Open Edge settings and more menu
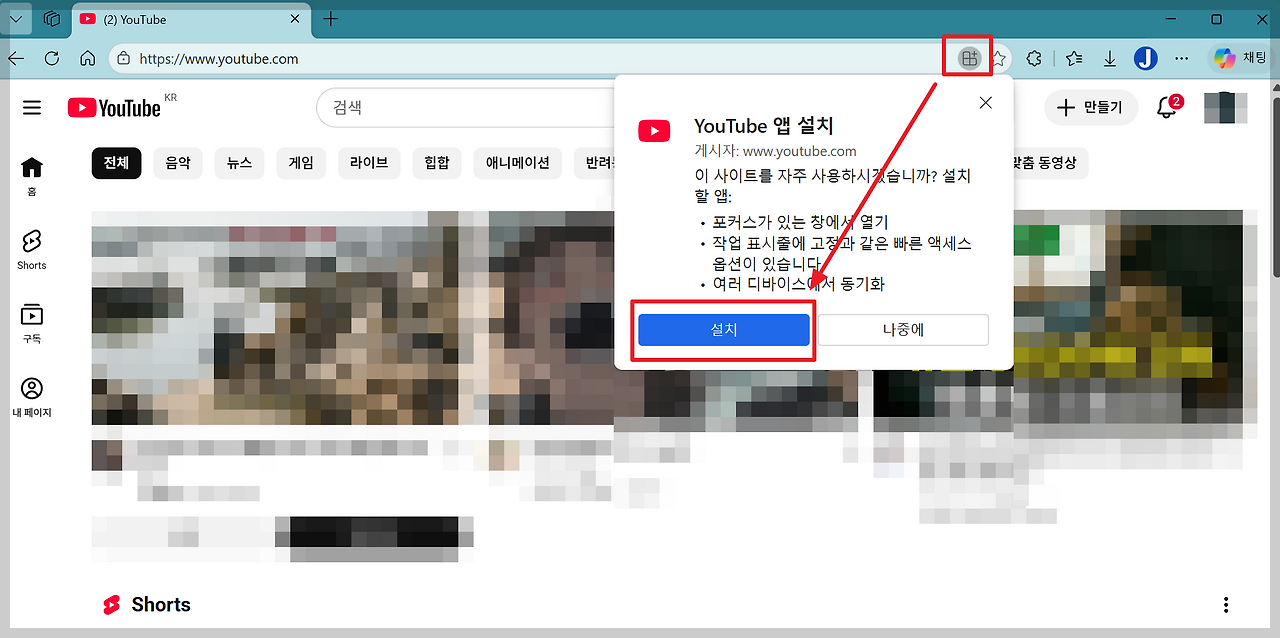This screenshot has width=1280, height=638. point(1182,59)
